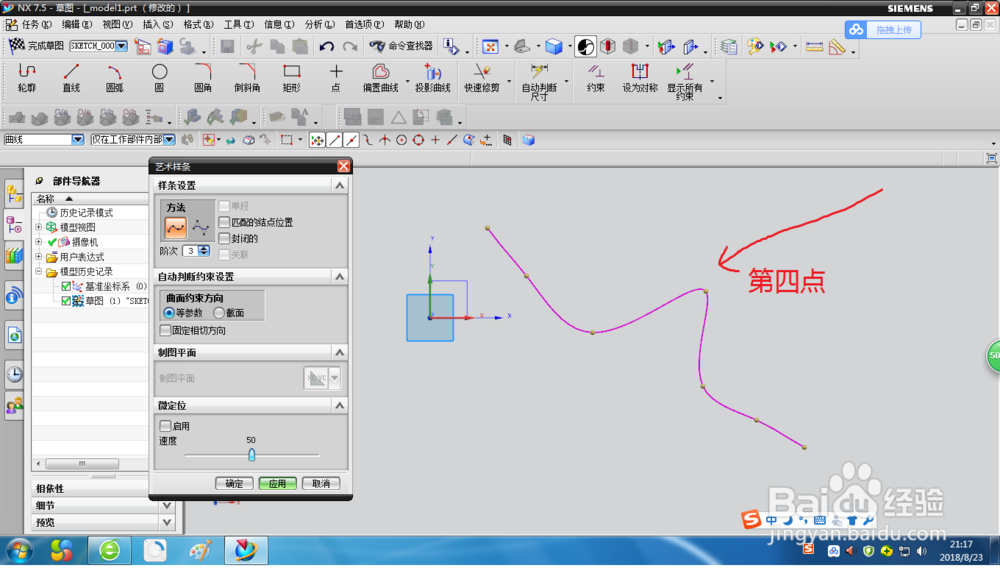Open the Offset Curve (偏置曲线) tool

click(x=381, y=78)
